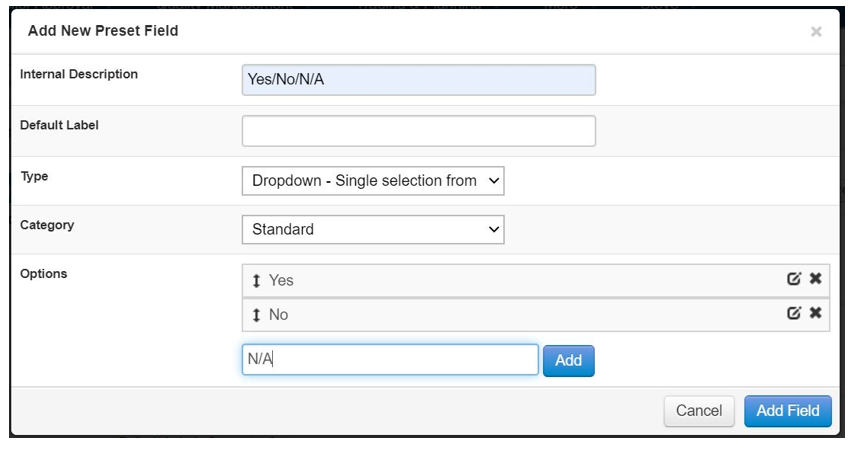Viewport: 868px width, 455px height.
Task: Click the edit icon for Yes option
Action: (x=794, y=280)
